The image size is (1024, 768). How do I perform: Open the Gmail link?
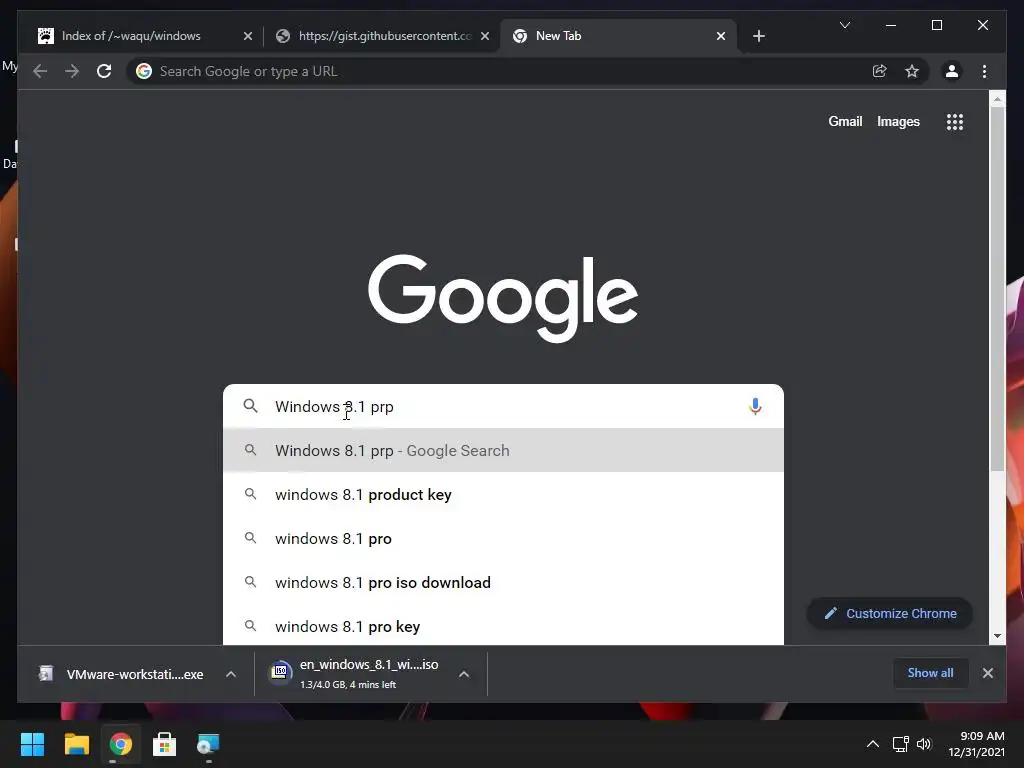point(845,121)
